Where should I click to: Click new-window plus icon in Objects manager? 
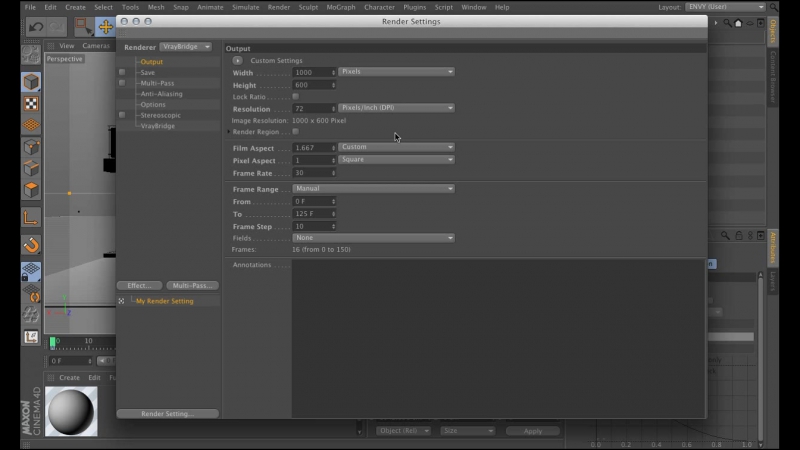tap(761, 23)
